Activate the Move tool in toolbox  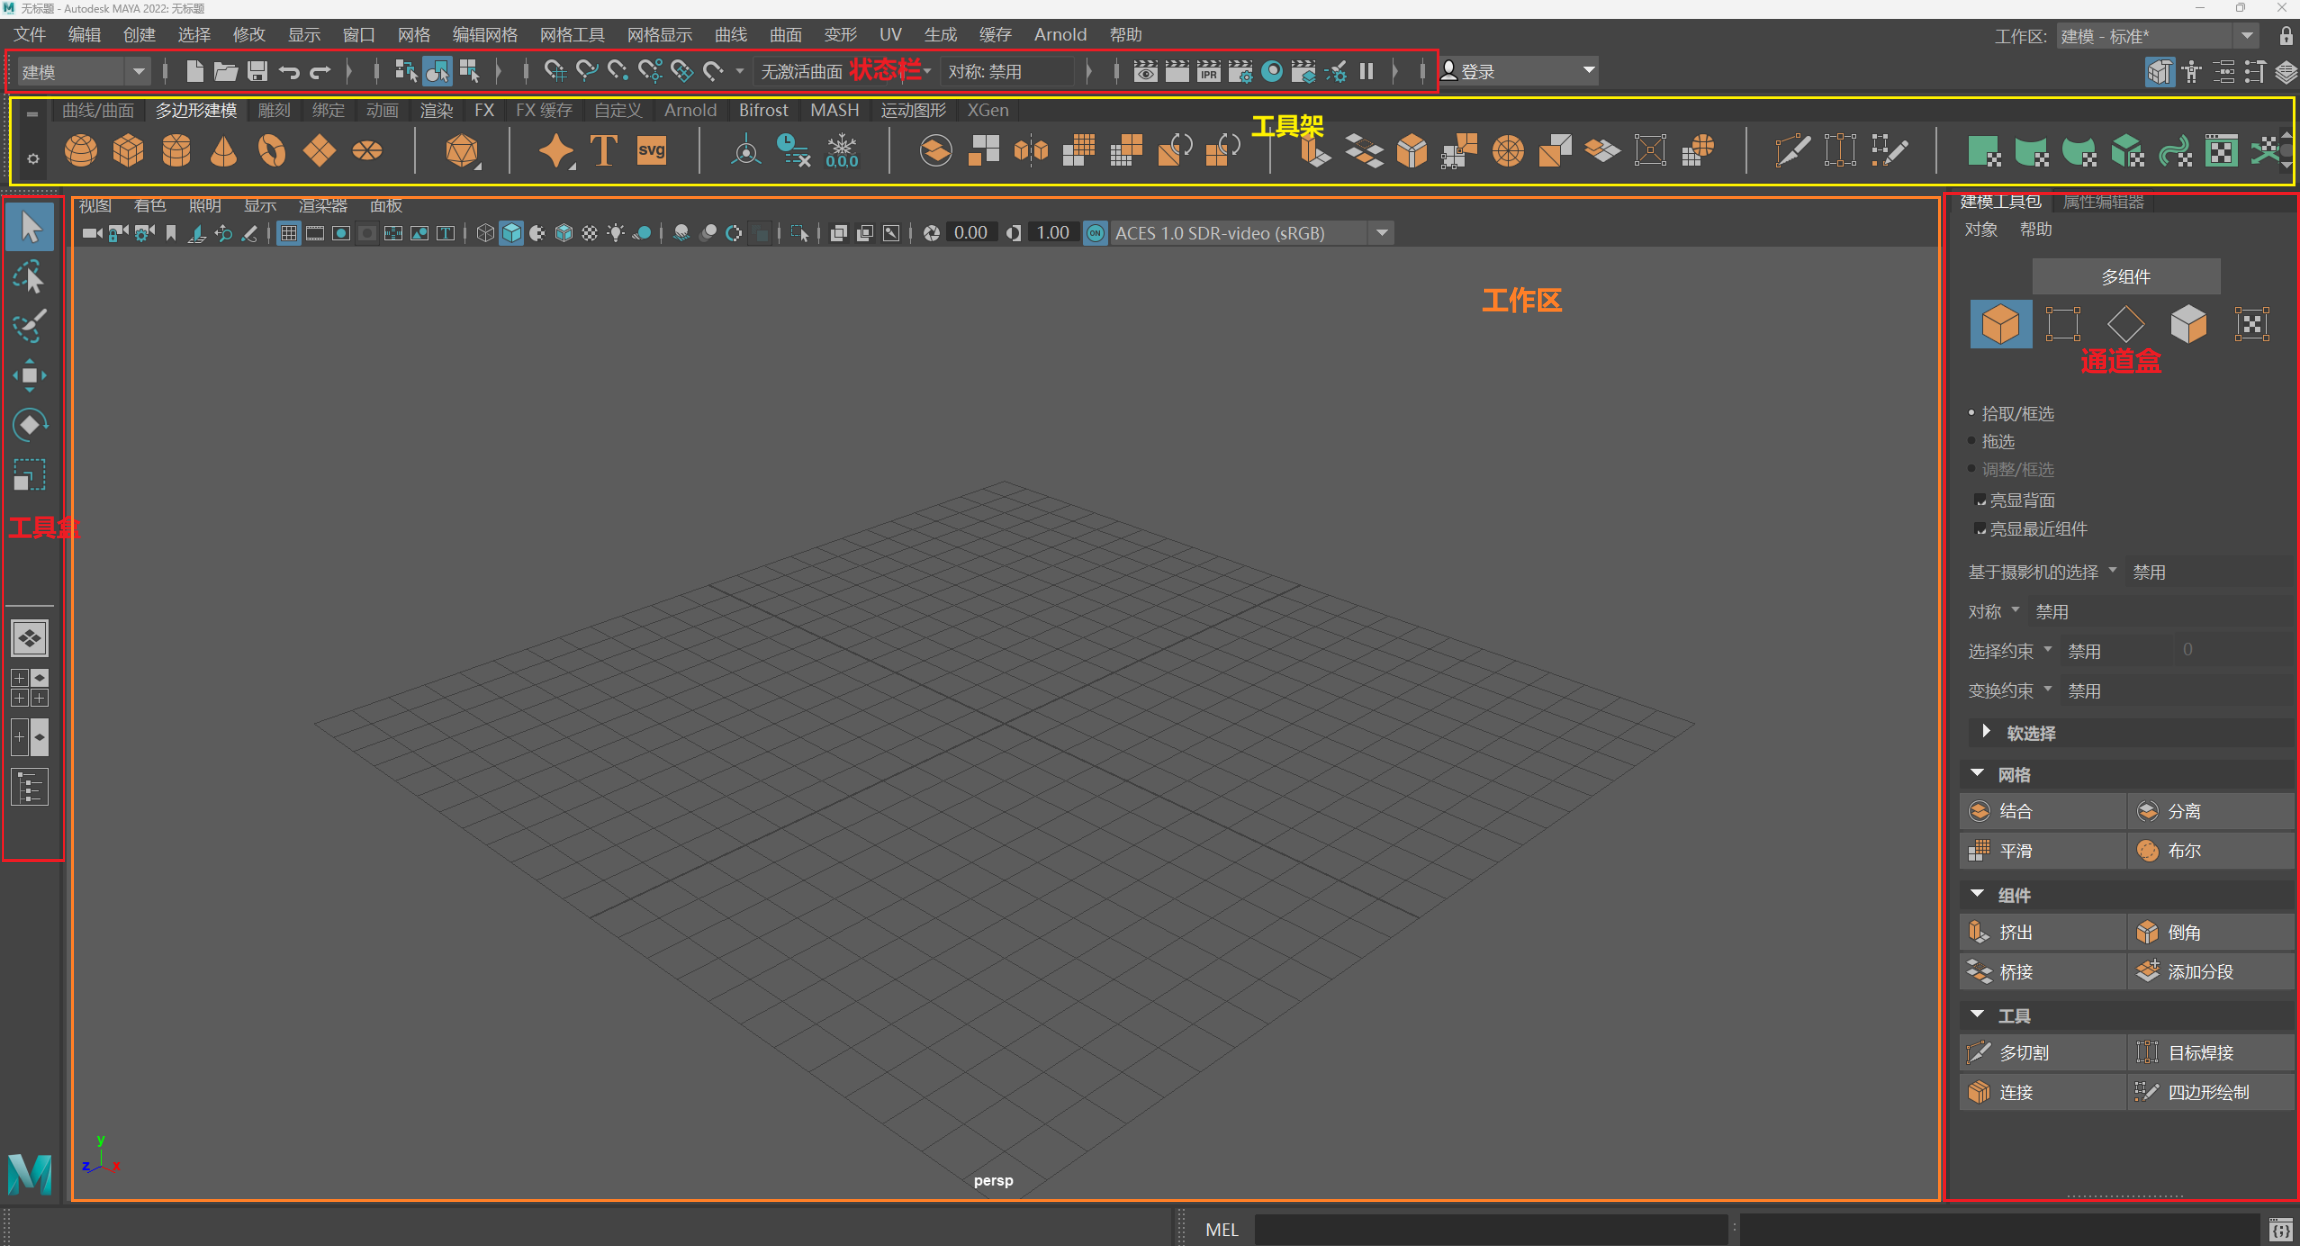point(29,376)
